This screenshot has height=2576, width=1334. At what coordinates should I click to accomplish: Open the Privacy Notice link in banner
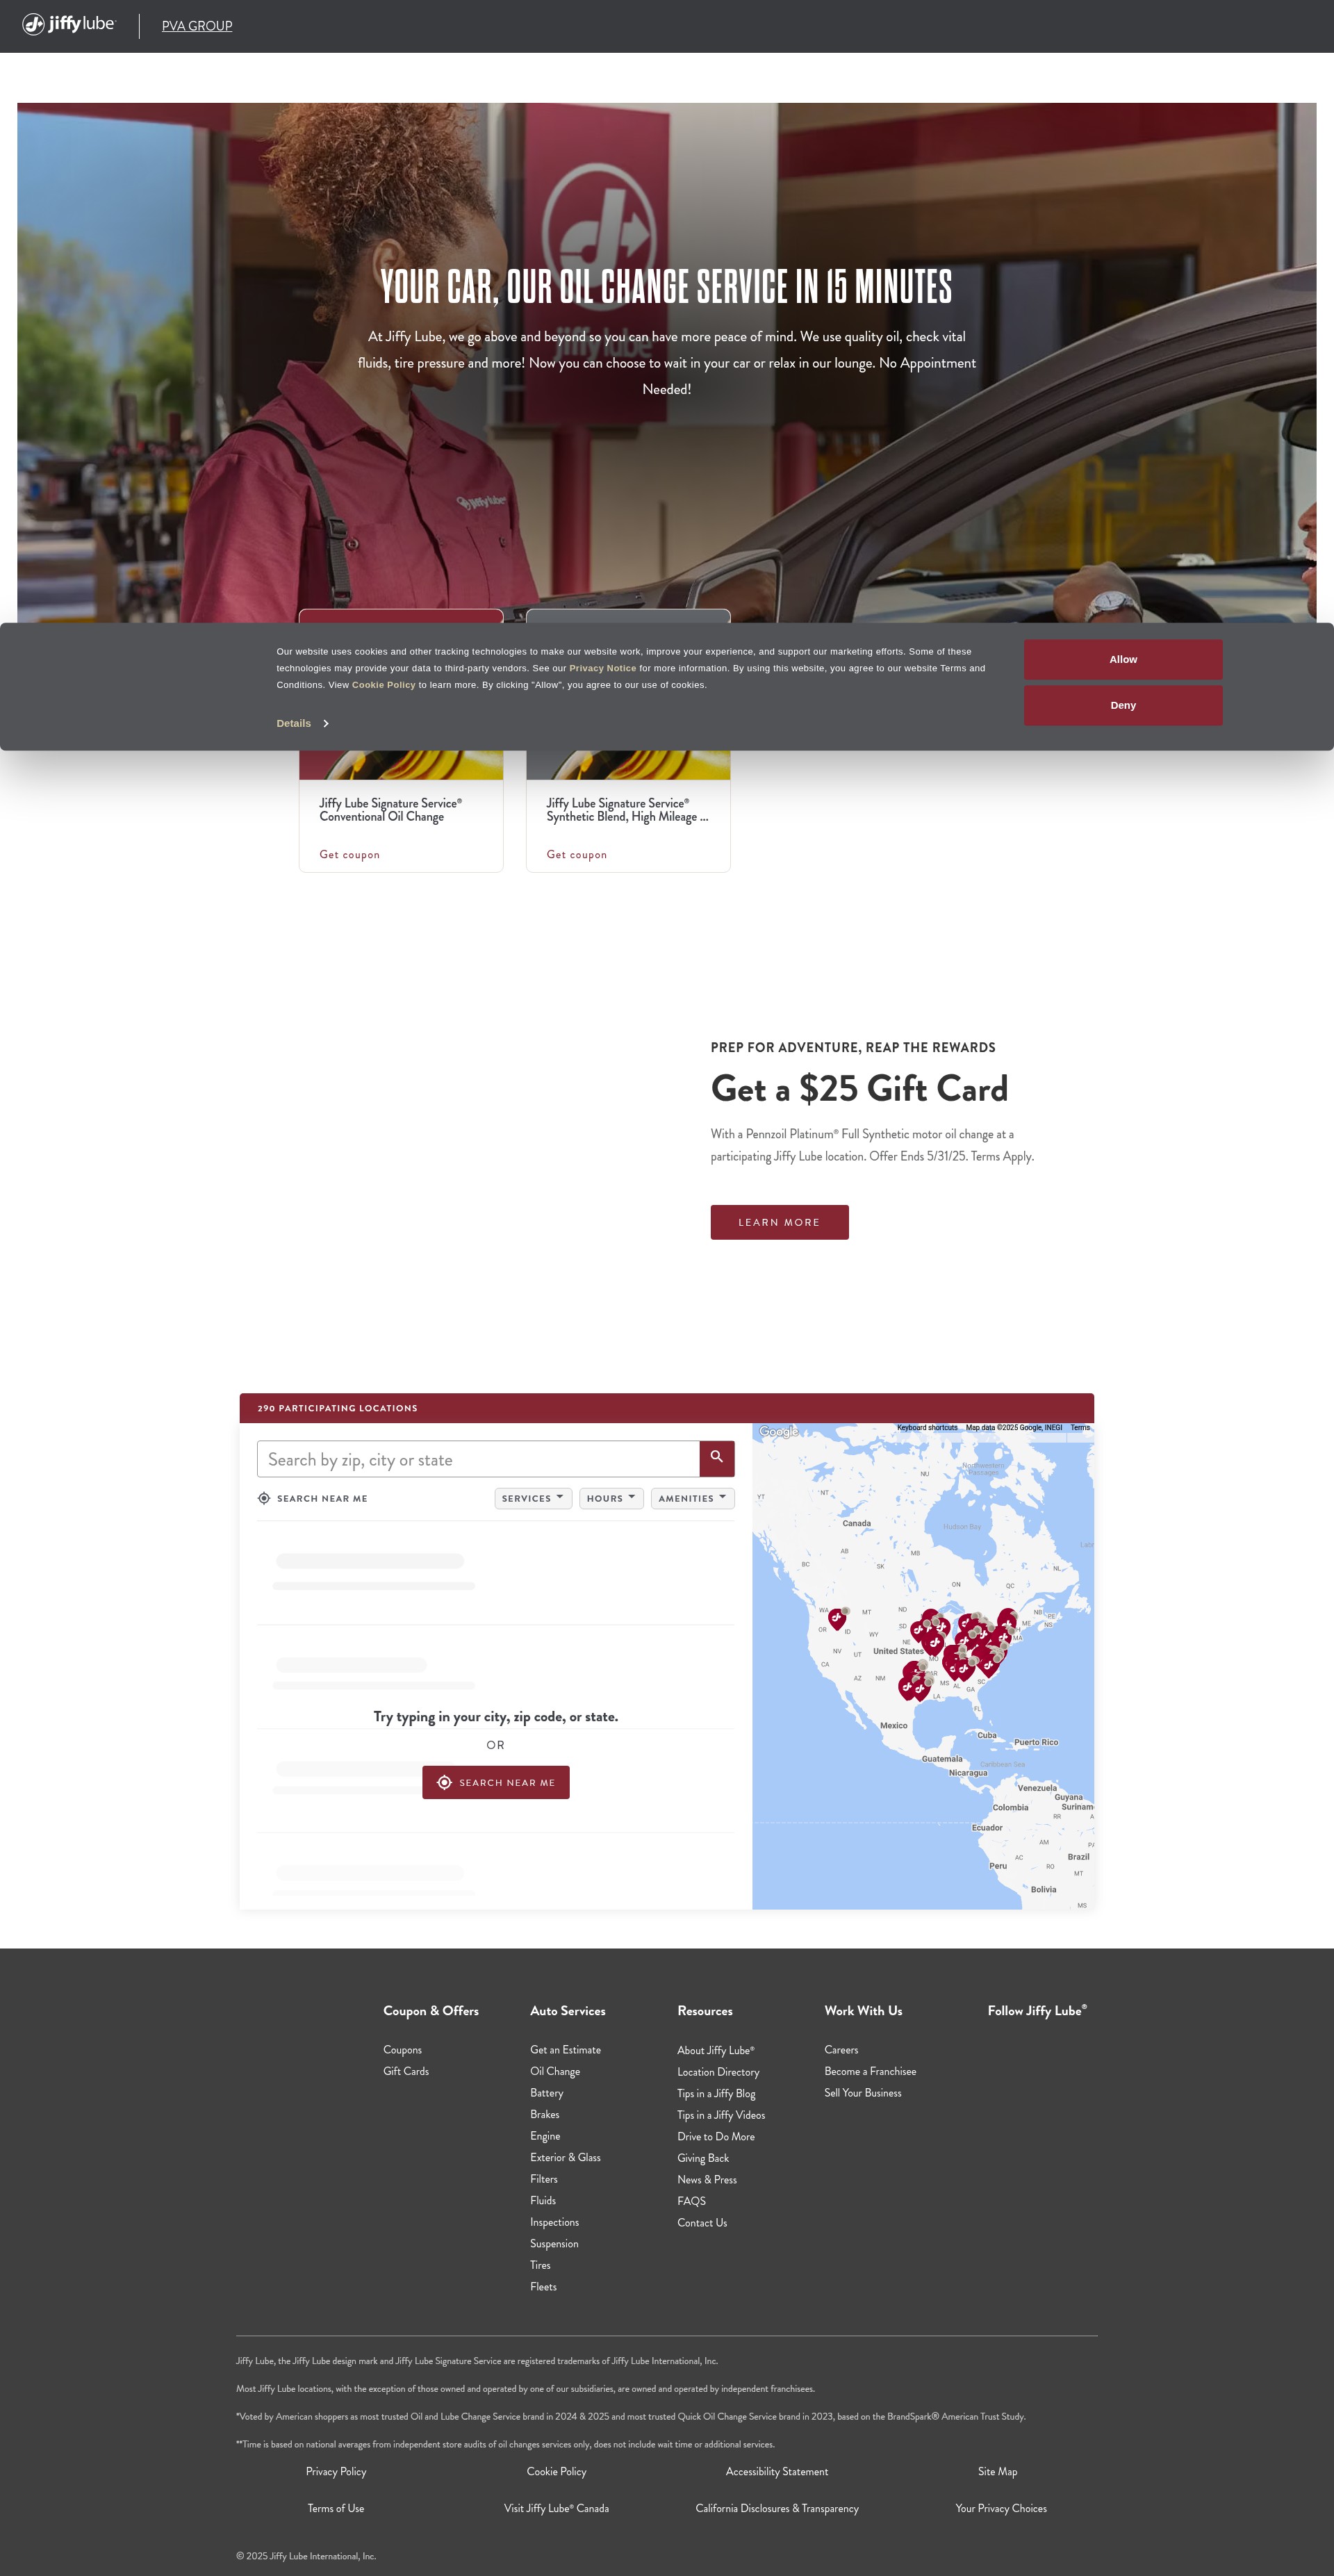(x=602, y=668)
